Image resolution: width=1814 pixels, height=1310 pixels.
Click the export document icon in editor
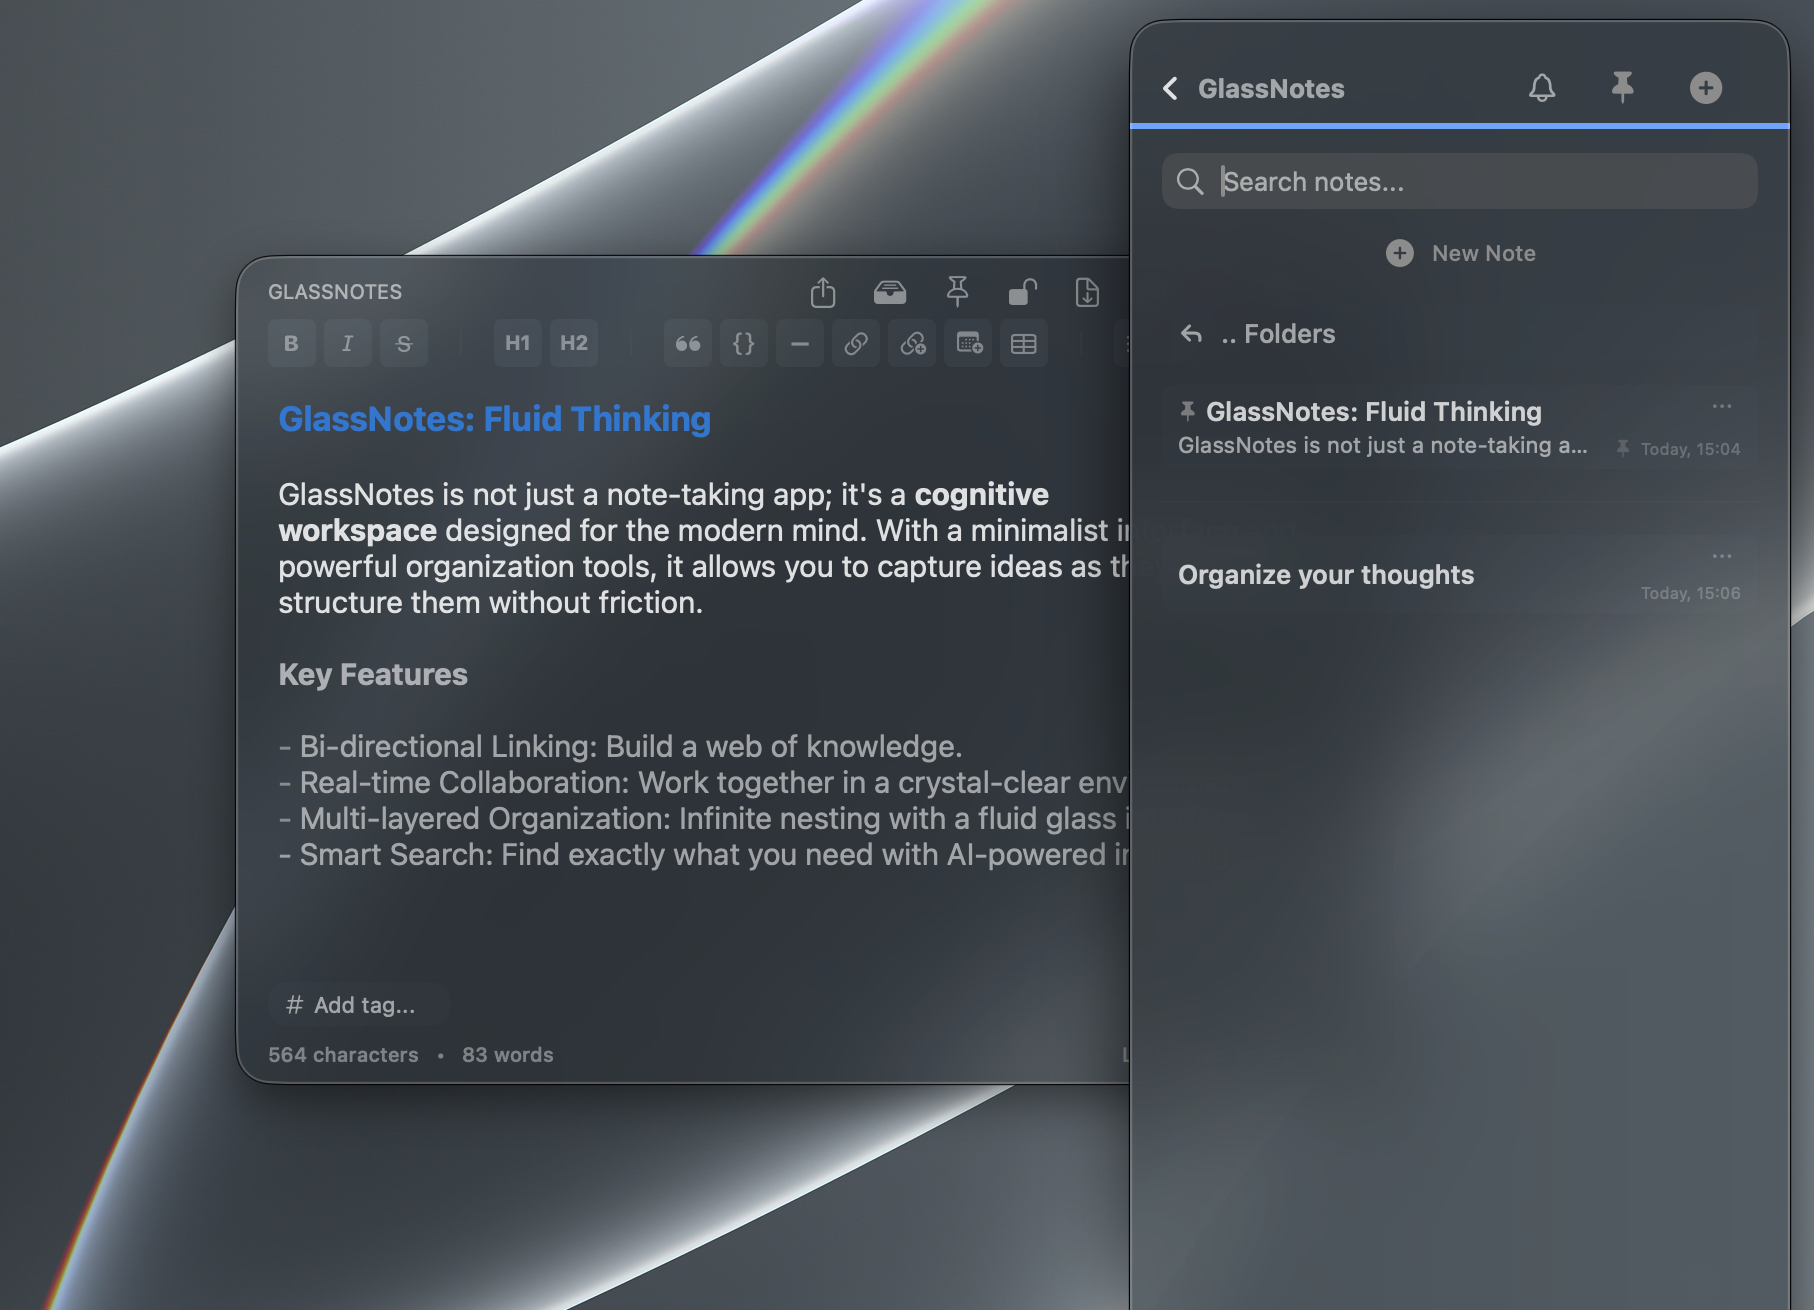pos(1086,292)
